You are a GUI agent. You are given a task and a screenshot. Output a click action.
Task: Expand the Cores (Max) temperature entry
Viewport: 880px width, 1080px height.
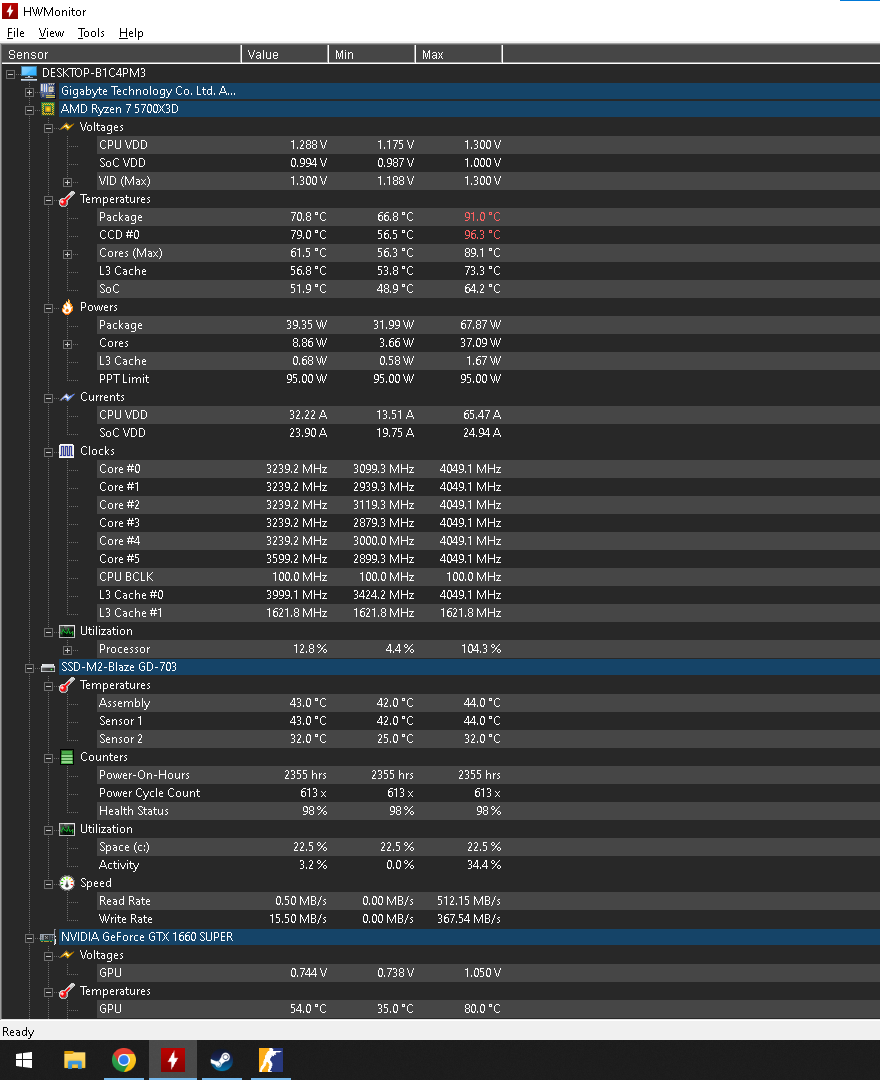pyautogui.click(x=67, y=253)
